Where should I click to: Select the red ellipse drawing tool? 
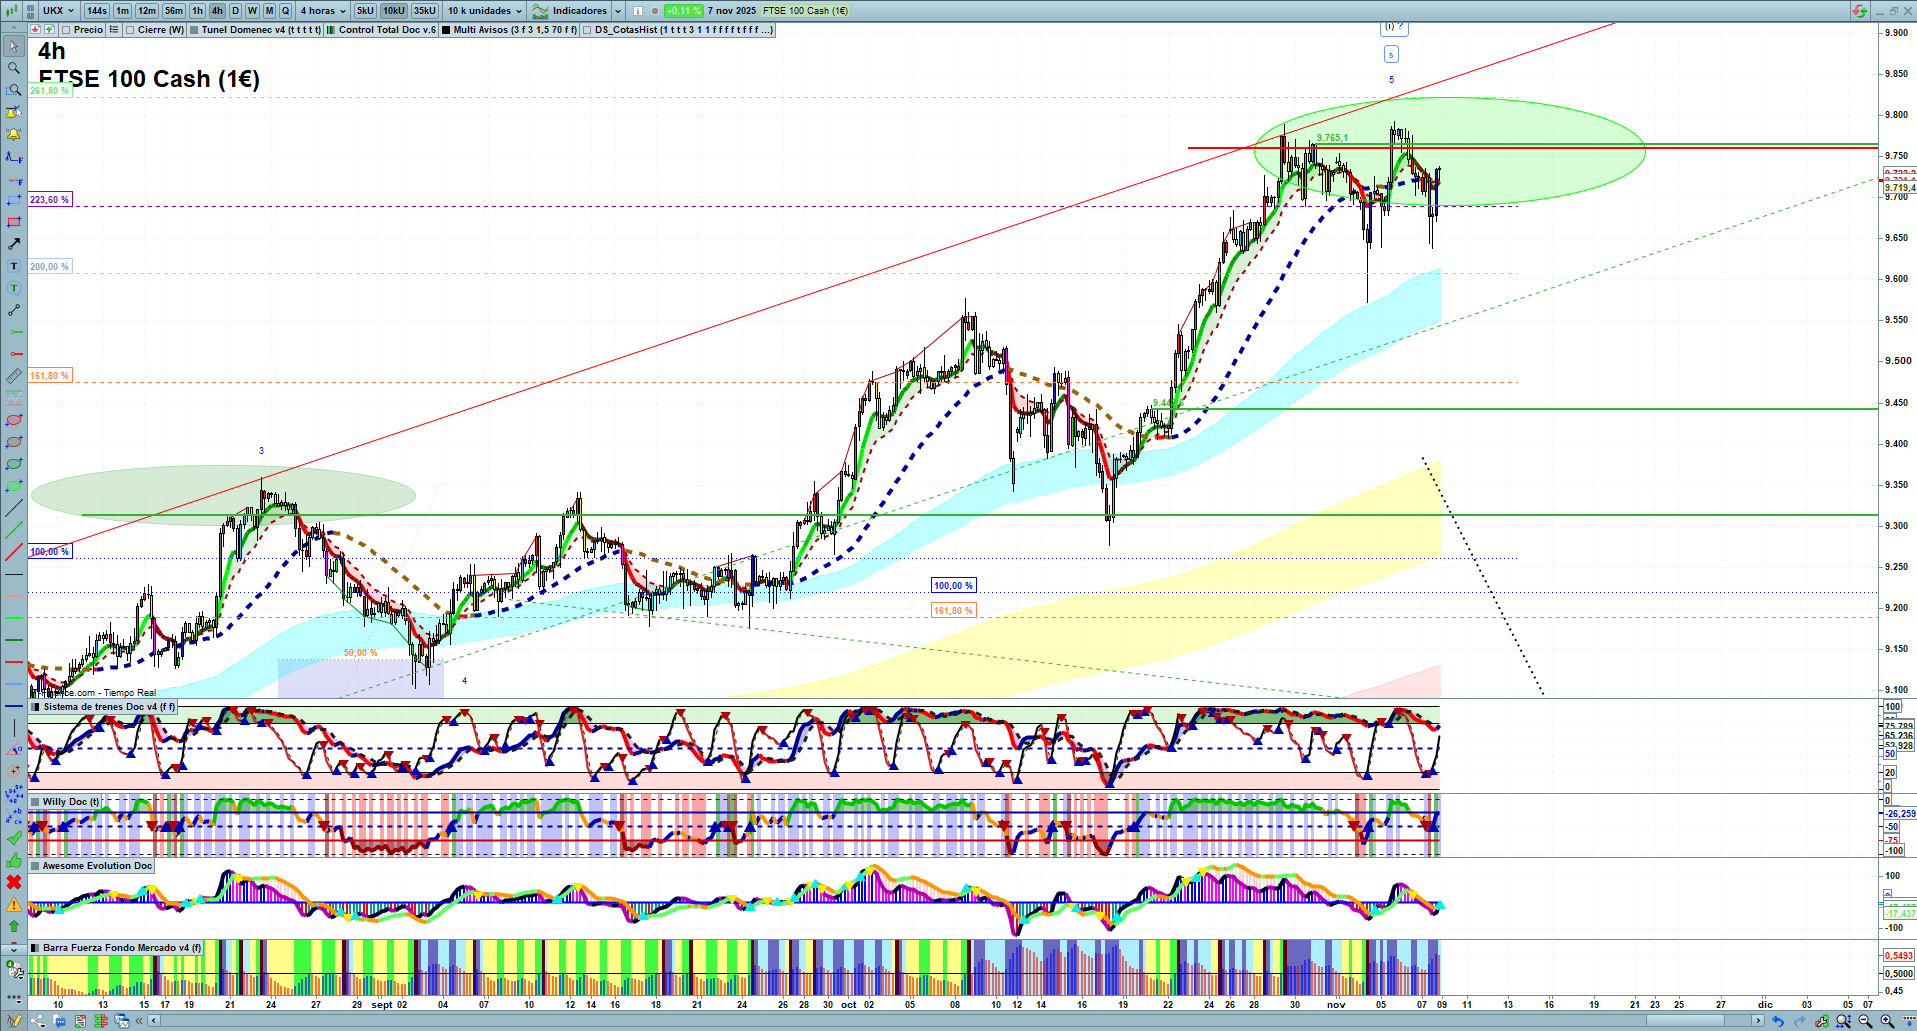pyautogui.click(x=14, y=420)
